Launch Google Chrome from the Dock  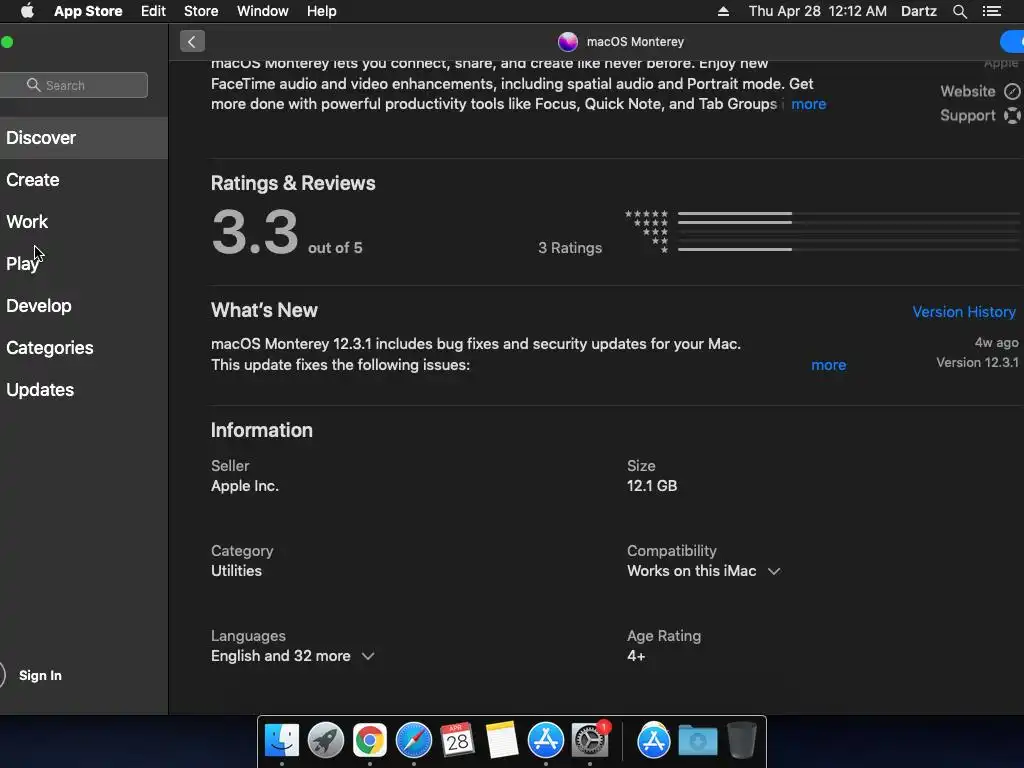pyautogui.click(x=370, y=741)
